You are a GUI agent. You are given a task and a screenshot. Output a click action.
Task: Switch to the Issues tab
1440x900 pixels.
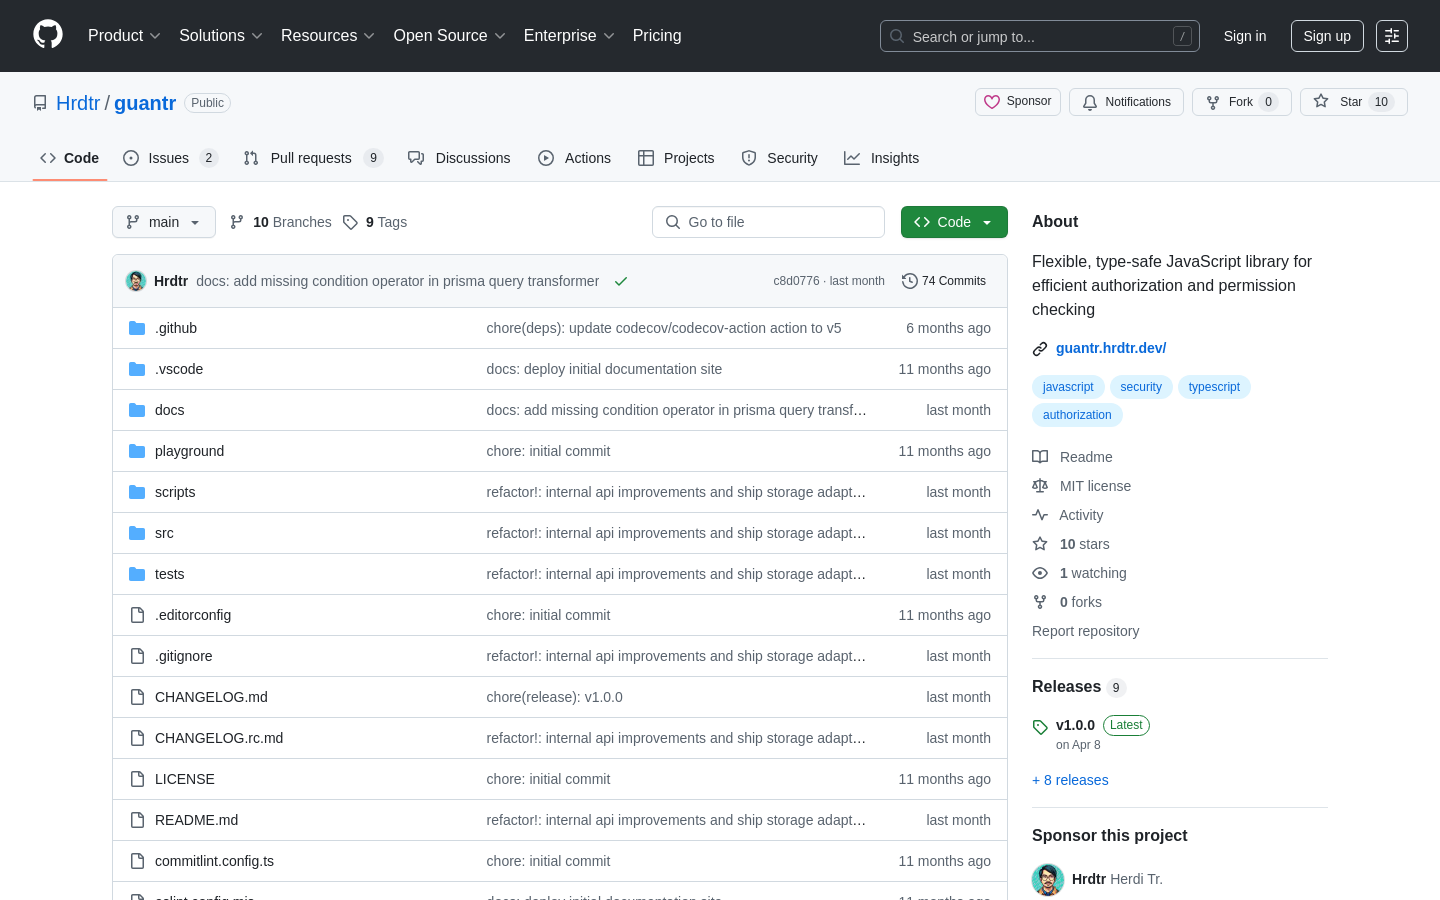coord(170,158)
